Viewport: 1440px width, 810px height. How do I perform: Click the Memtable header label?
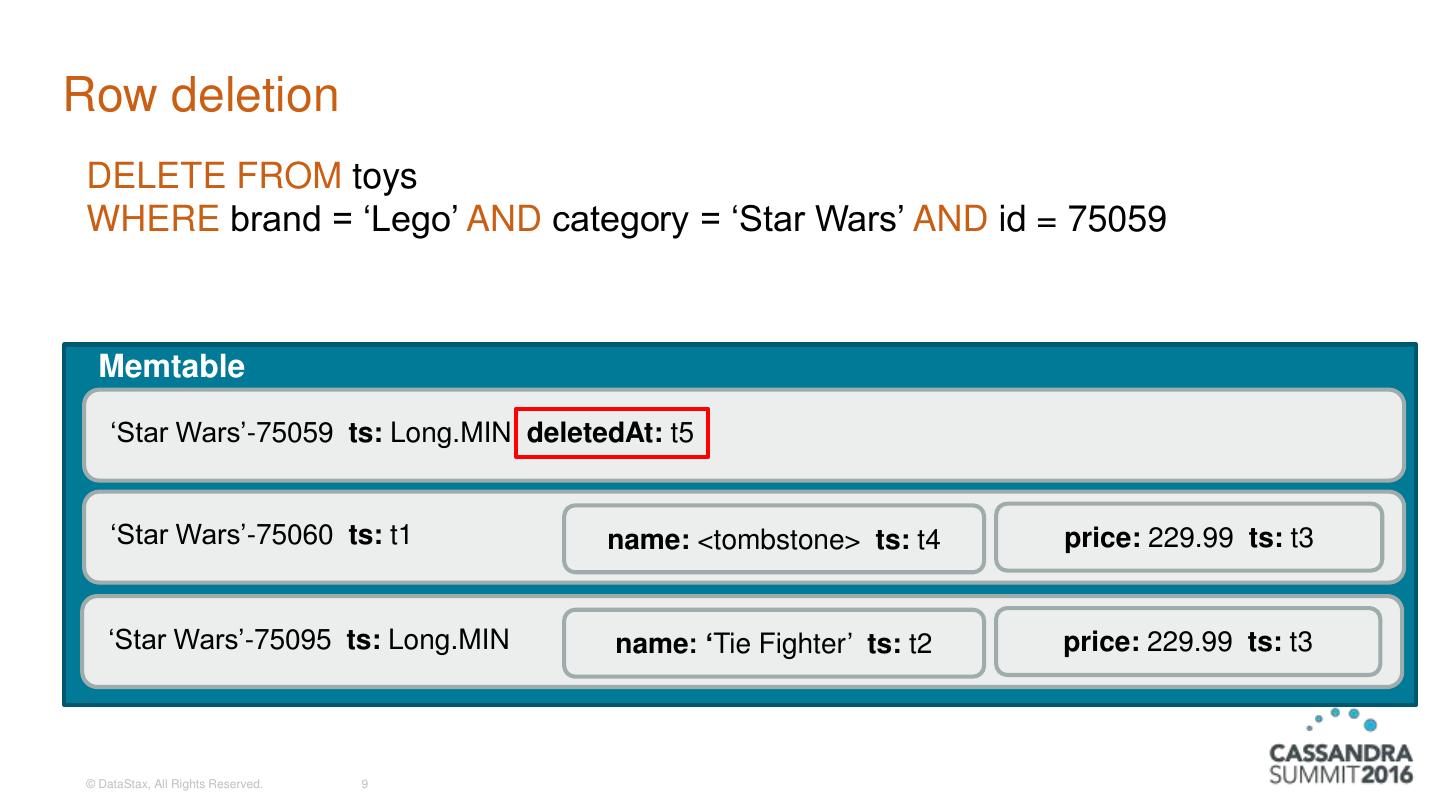171,366
